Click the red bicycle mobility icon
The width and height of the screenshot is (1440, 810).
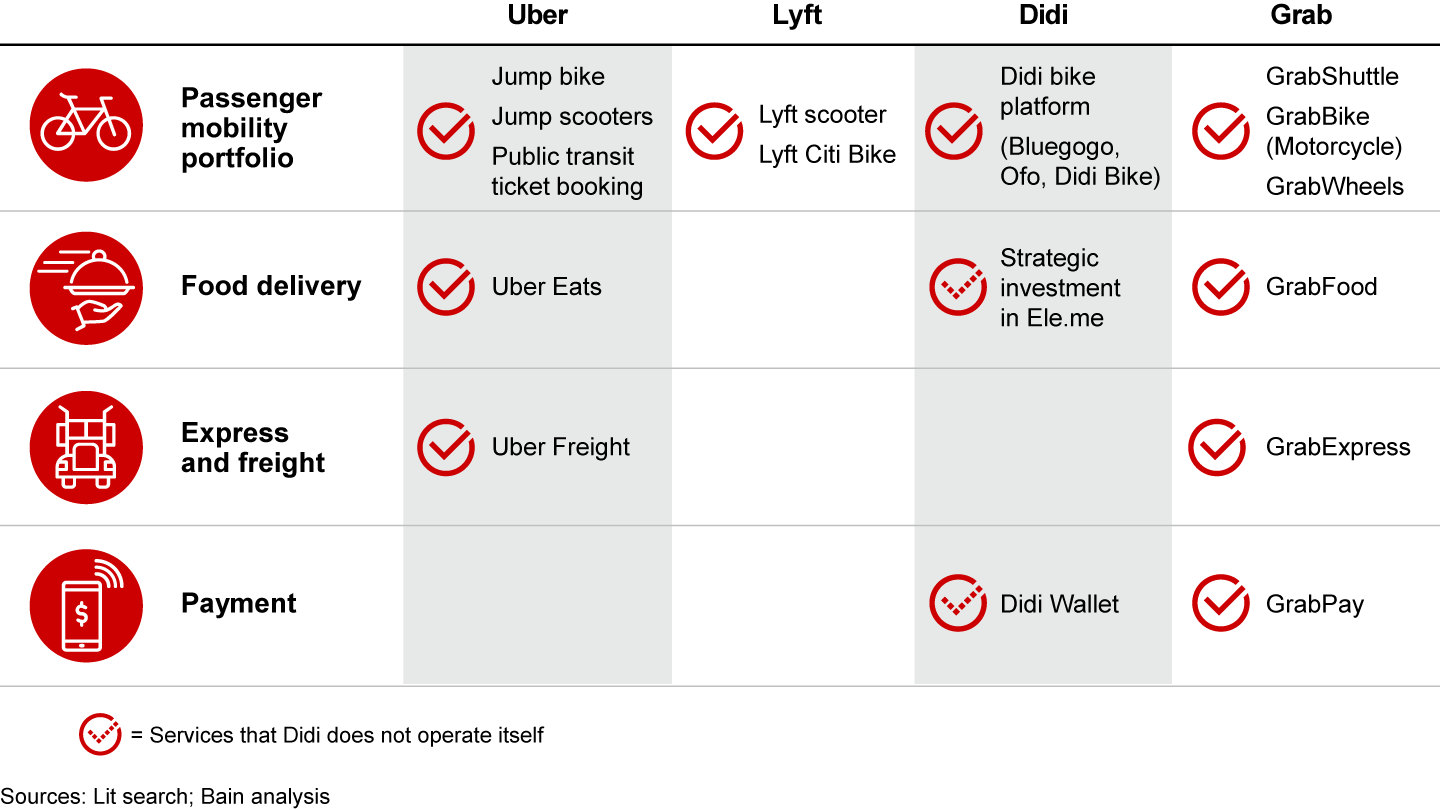pyautogui.click(x=86, y=123)
